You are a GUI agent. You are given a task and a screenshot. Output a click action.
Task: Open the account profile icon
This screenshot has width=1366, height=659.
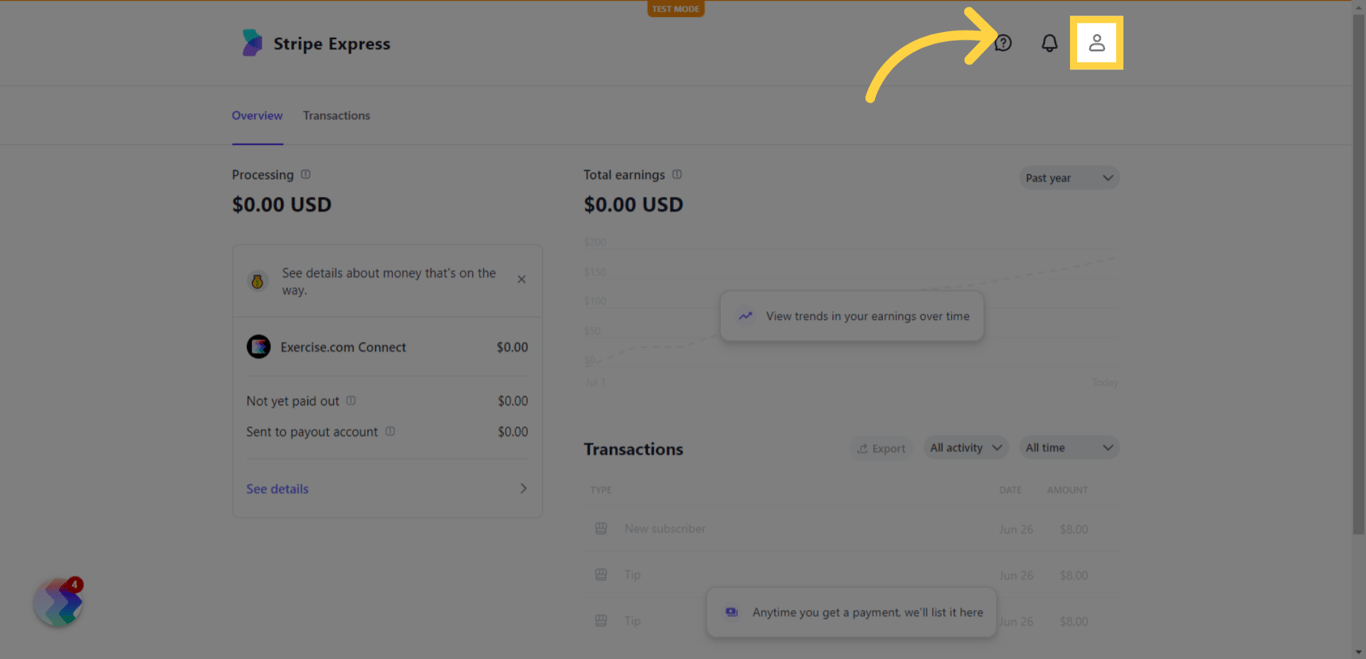1097,42
